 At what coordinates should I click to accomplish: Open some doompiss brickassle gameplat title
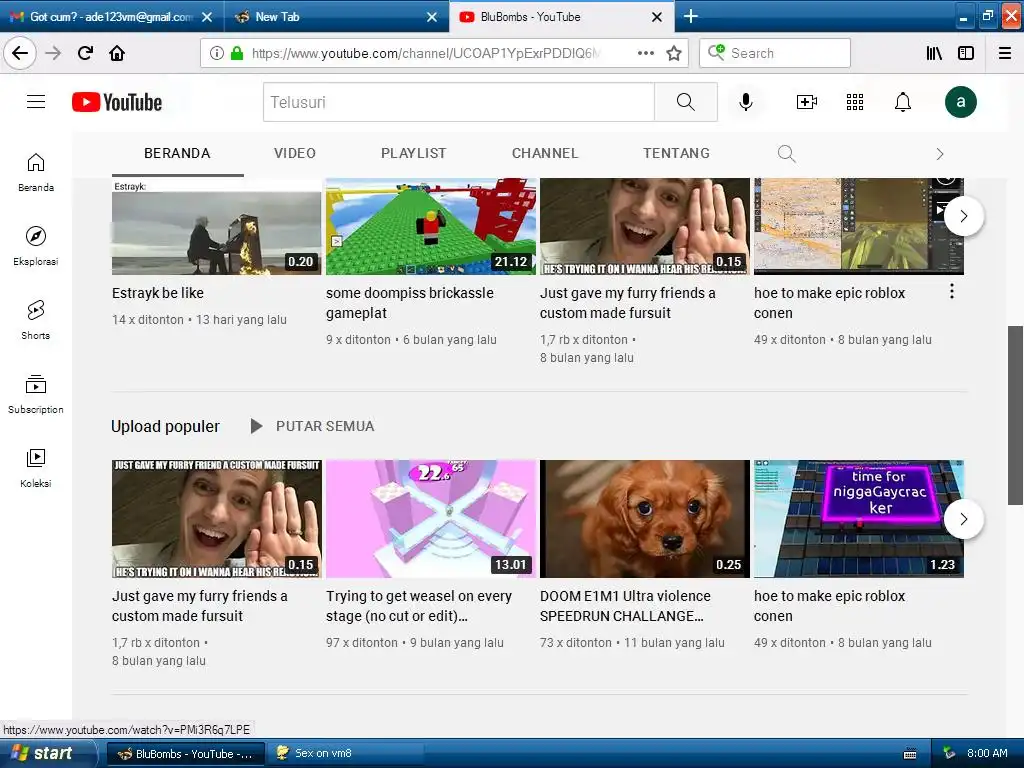[409, 303]
